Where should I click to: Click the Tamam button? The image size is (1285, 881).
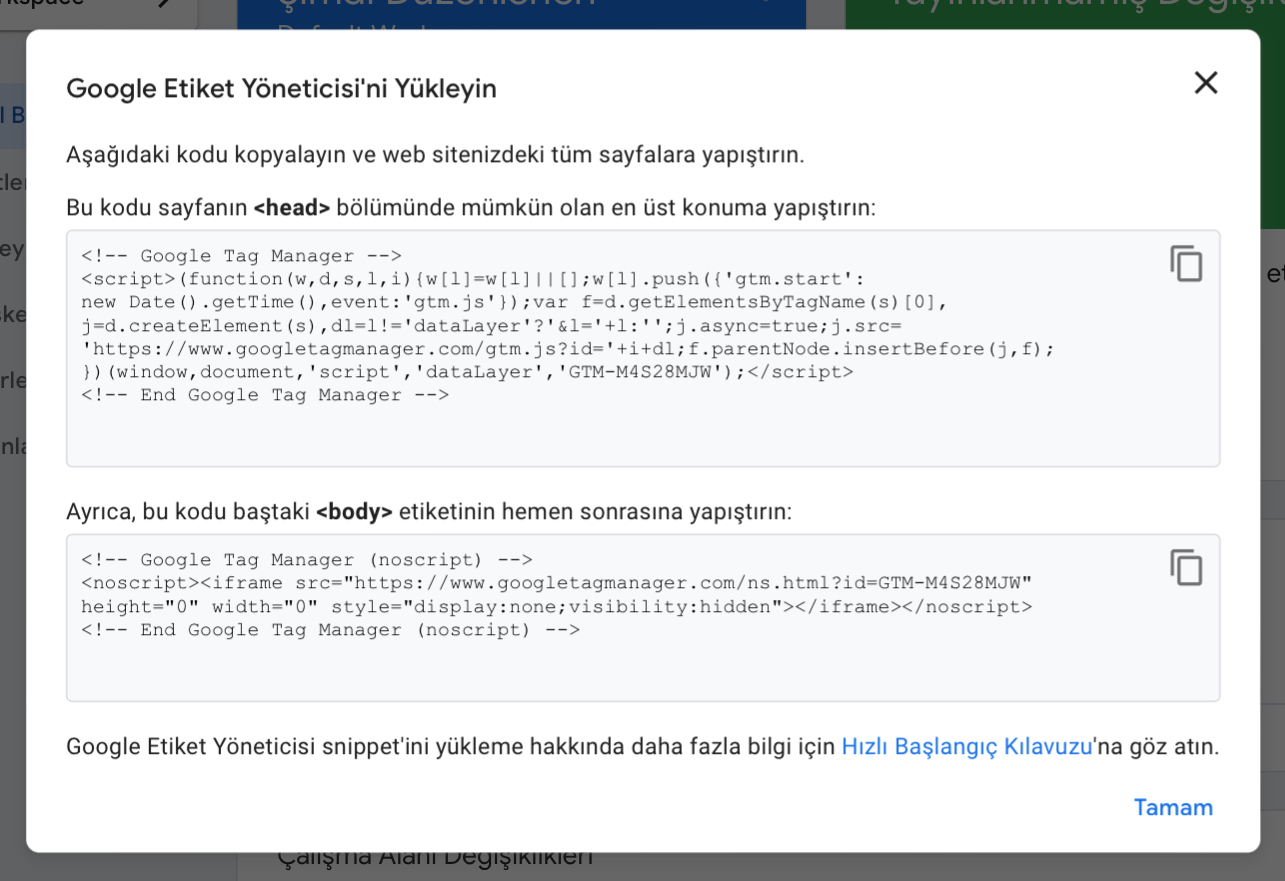[1173, 808]
